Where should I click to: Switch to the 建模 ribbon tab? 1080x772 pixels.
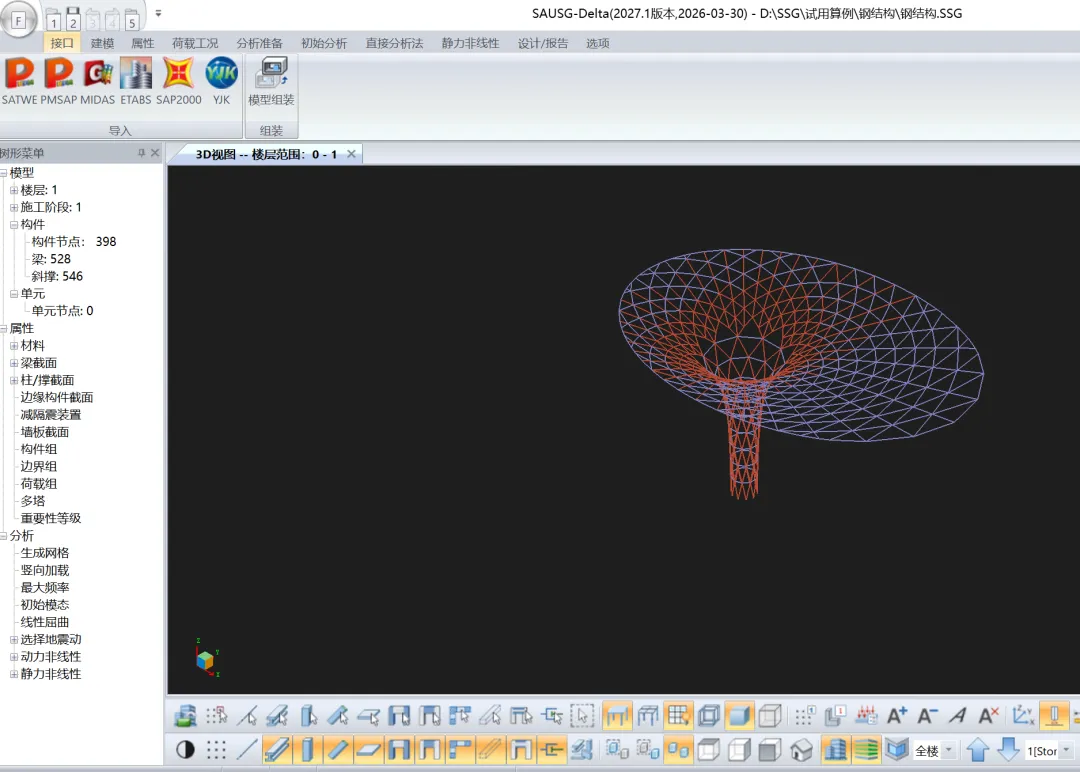point(102,43)
